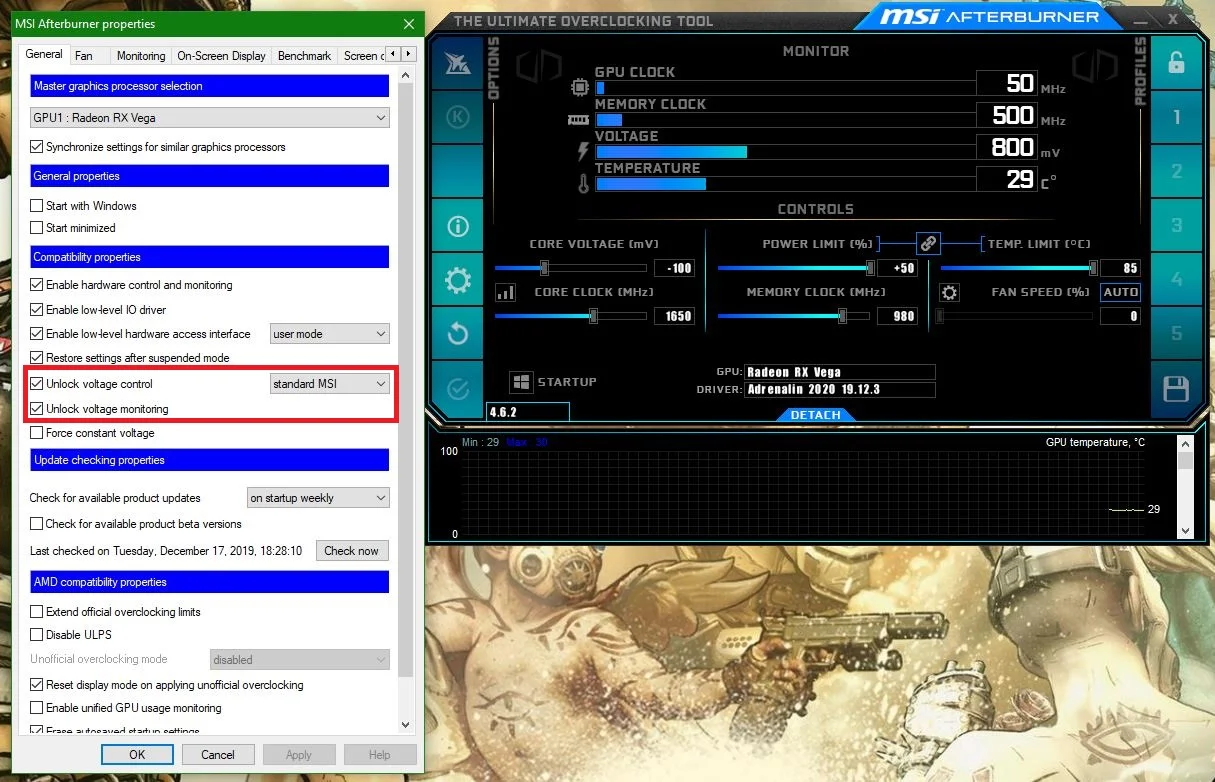1215x782 pixels.
Task: Enable Disable ULPS checkbox
Action: pos(37,635)
